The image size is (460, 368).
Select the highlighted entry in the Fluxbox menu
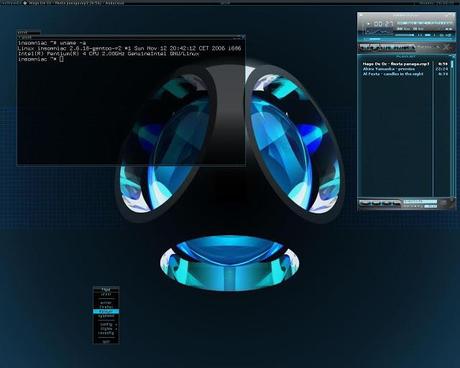[x=106, y=311]
